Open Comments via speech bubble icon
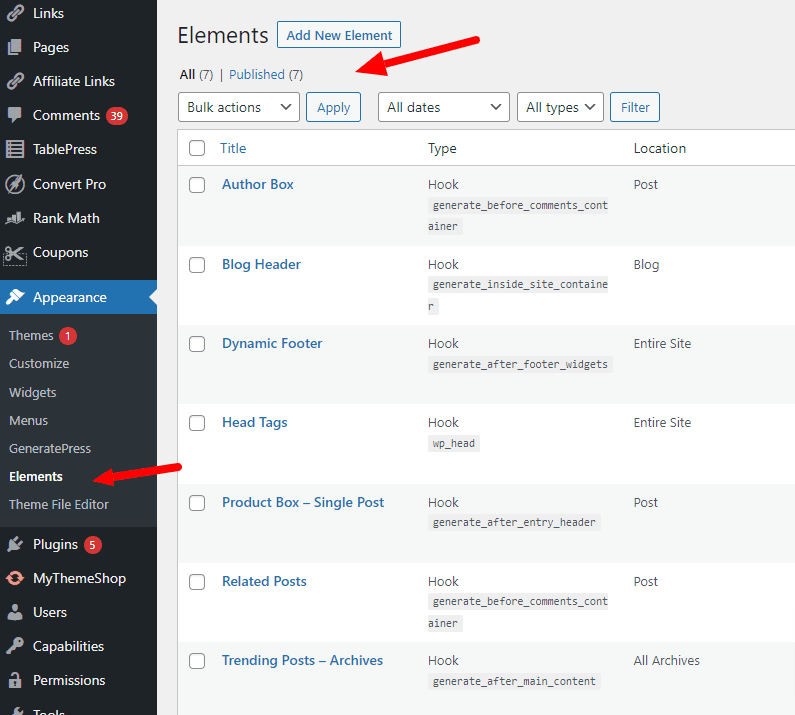795x715 pixels. click(15, 115)
